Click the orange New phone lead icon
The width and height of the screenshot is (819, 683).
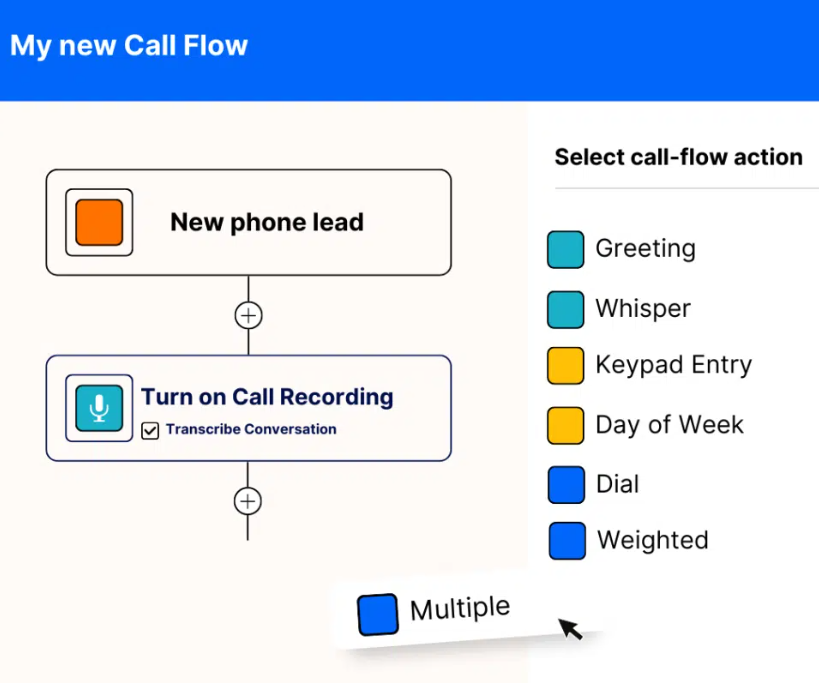click(x=99, y=222)
